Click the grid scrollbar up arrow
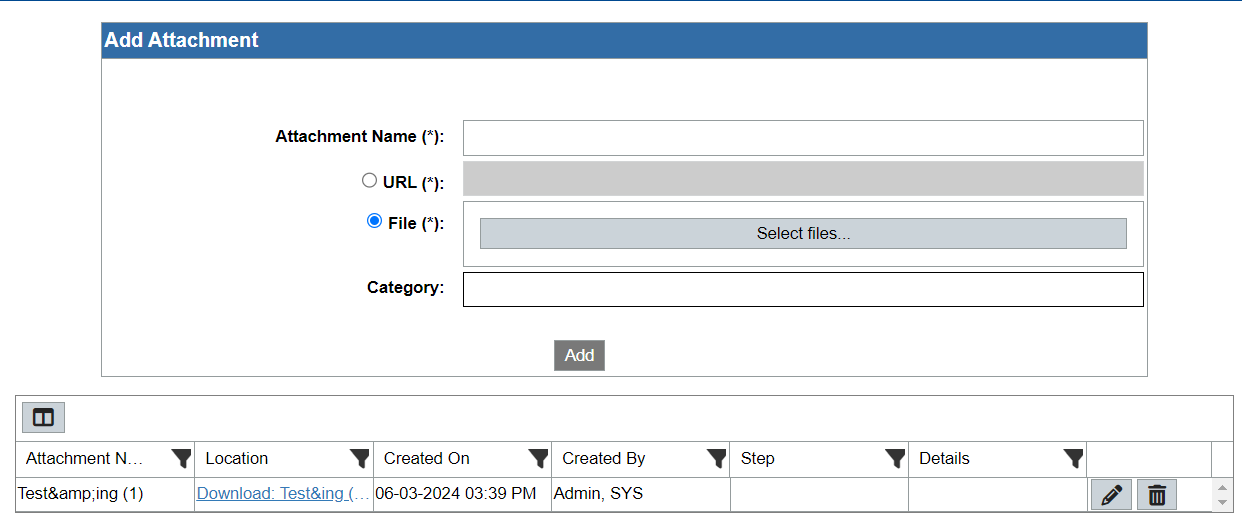The height and width of the screenshot is (523, 1242). click(1222, 487)
